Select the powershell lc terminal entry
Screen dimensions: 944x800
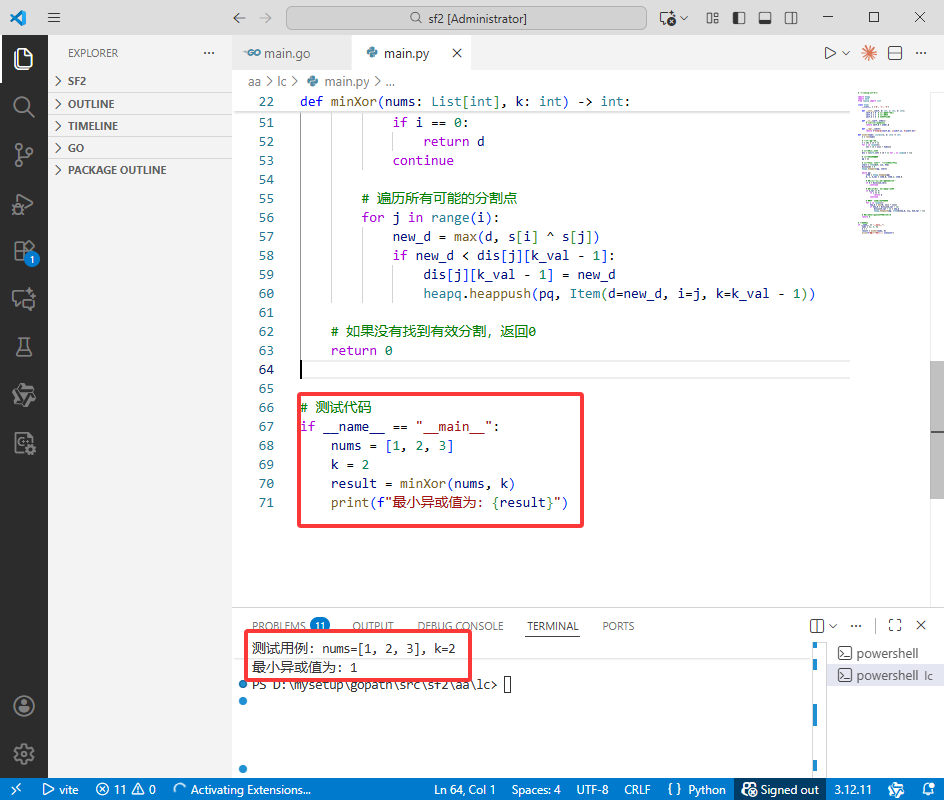pos(885,675)
